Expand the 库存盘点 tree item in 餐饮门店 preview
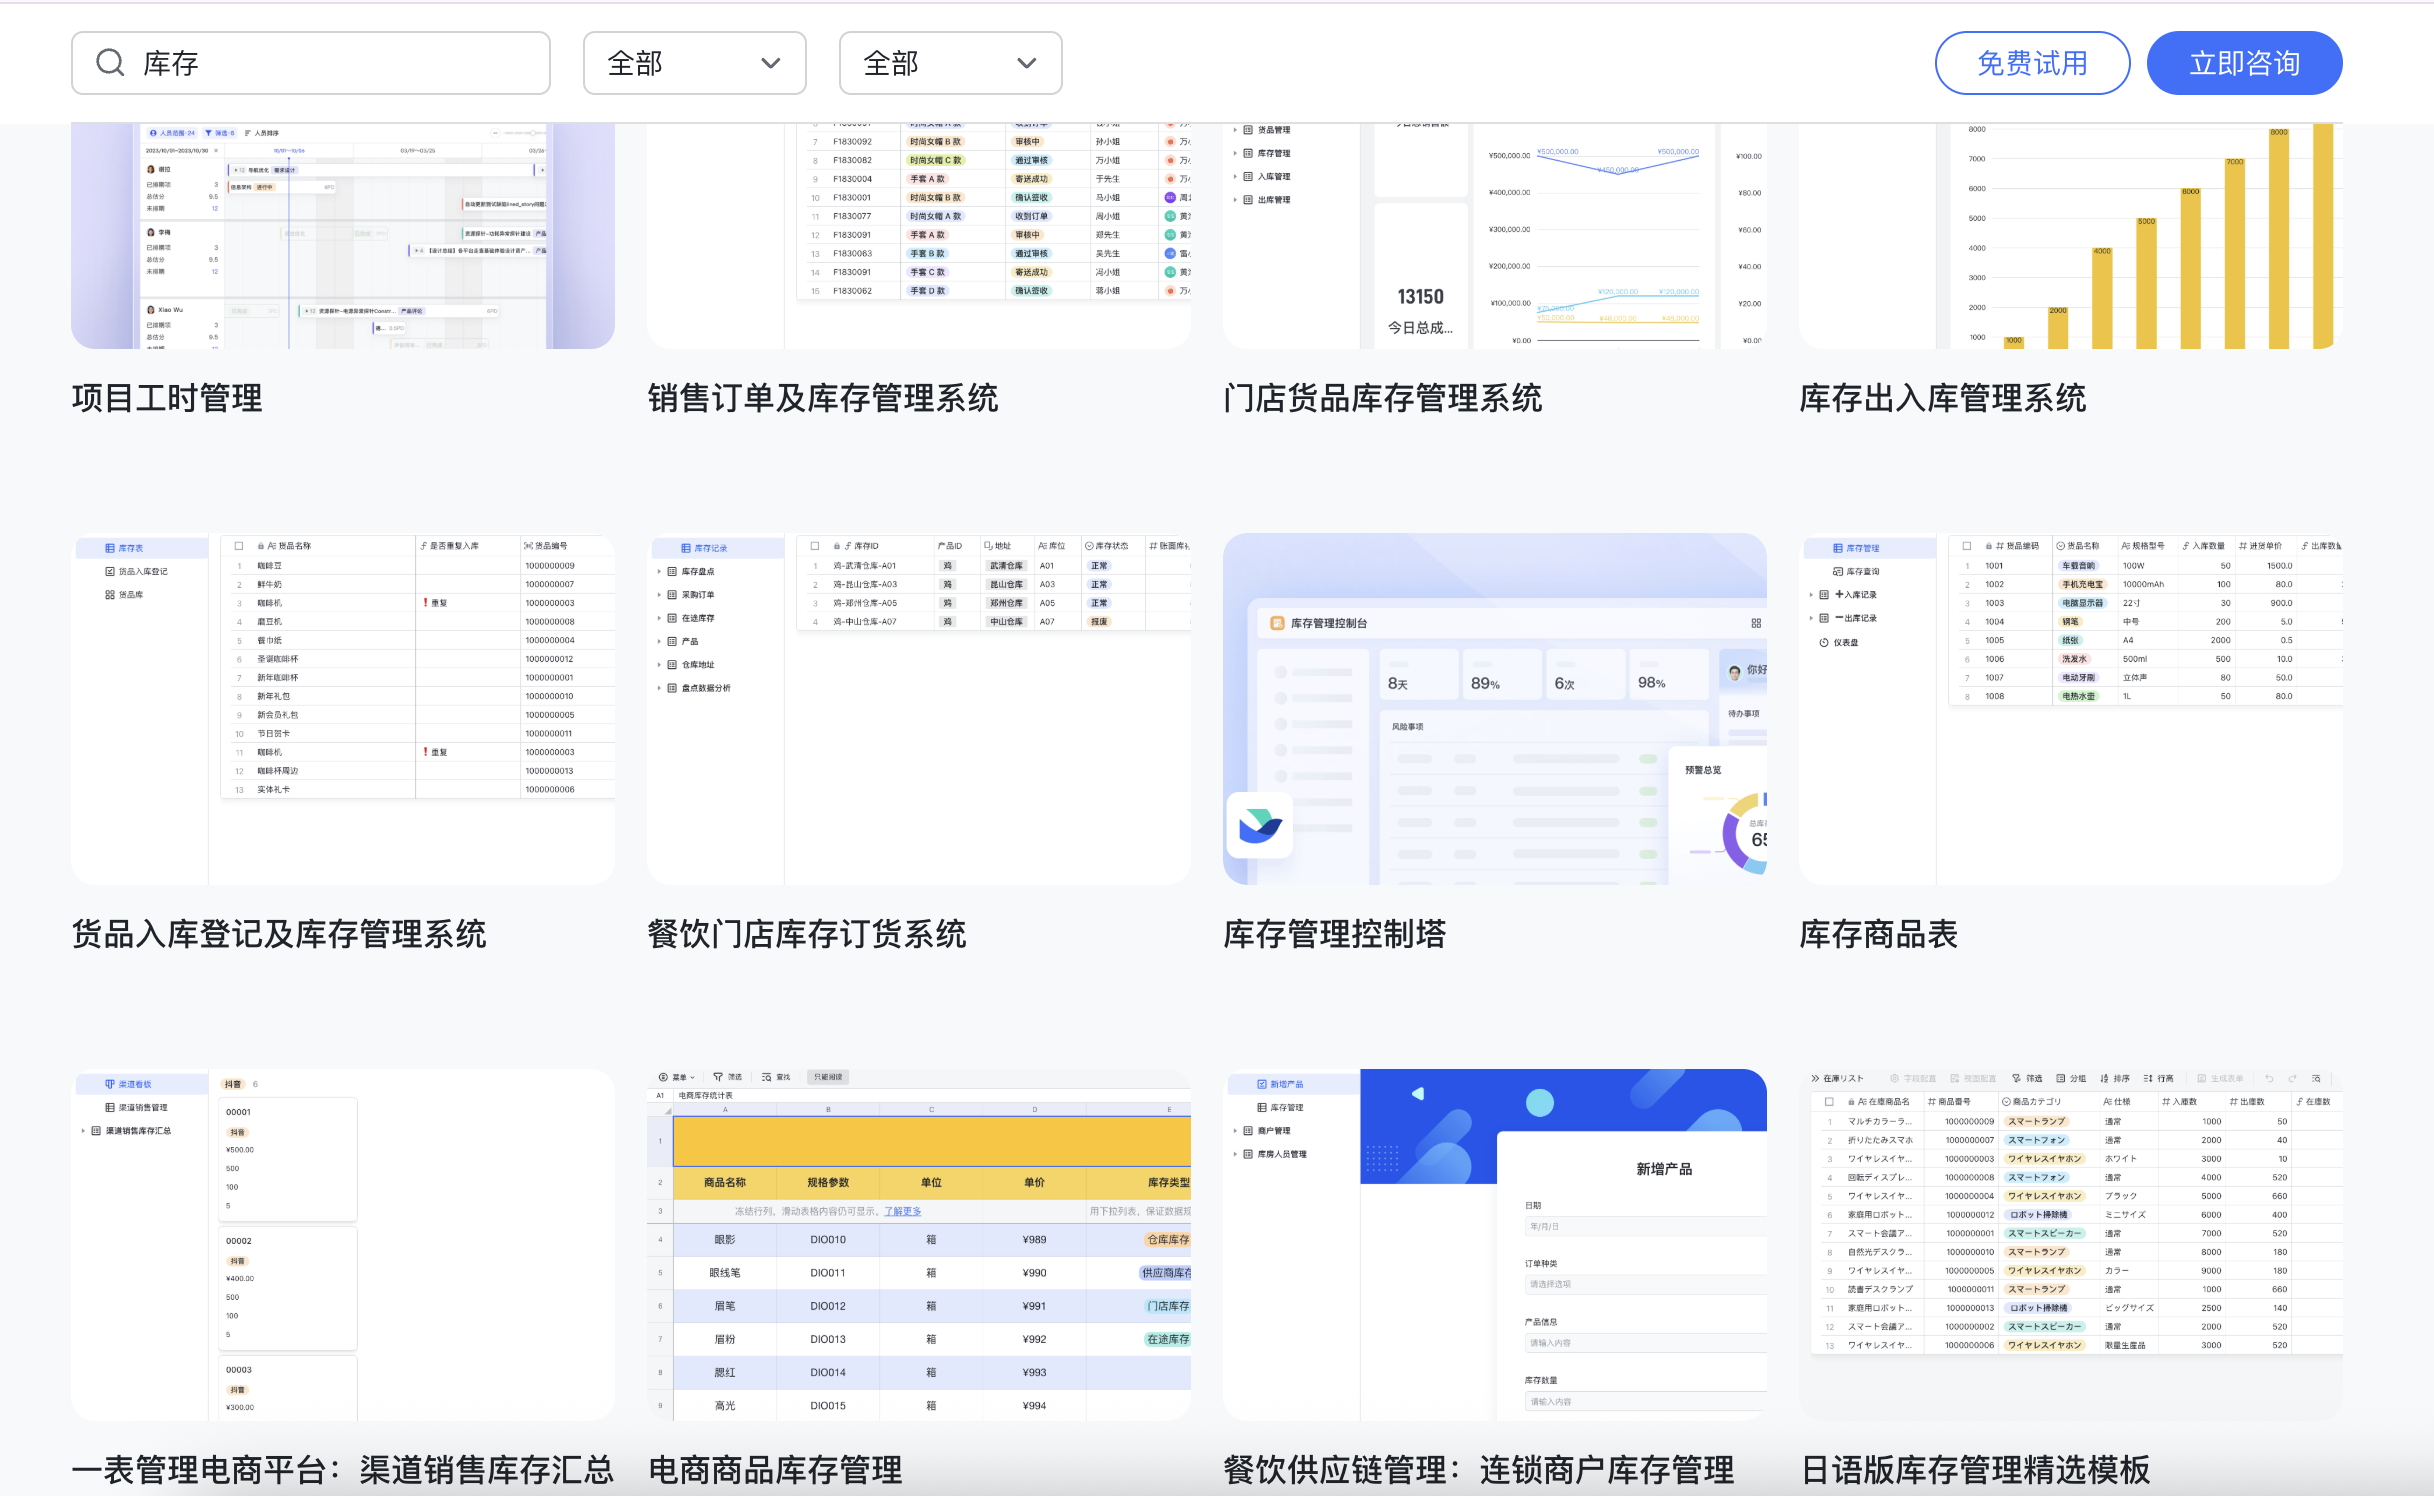The height and width of the screenshot is (1496, 2434). (660, 572)
